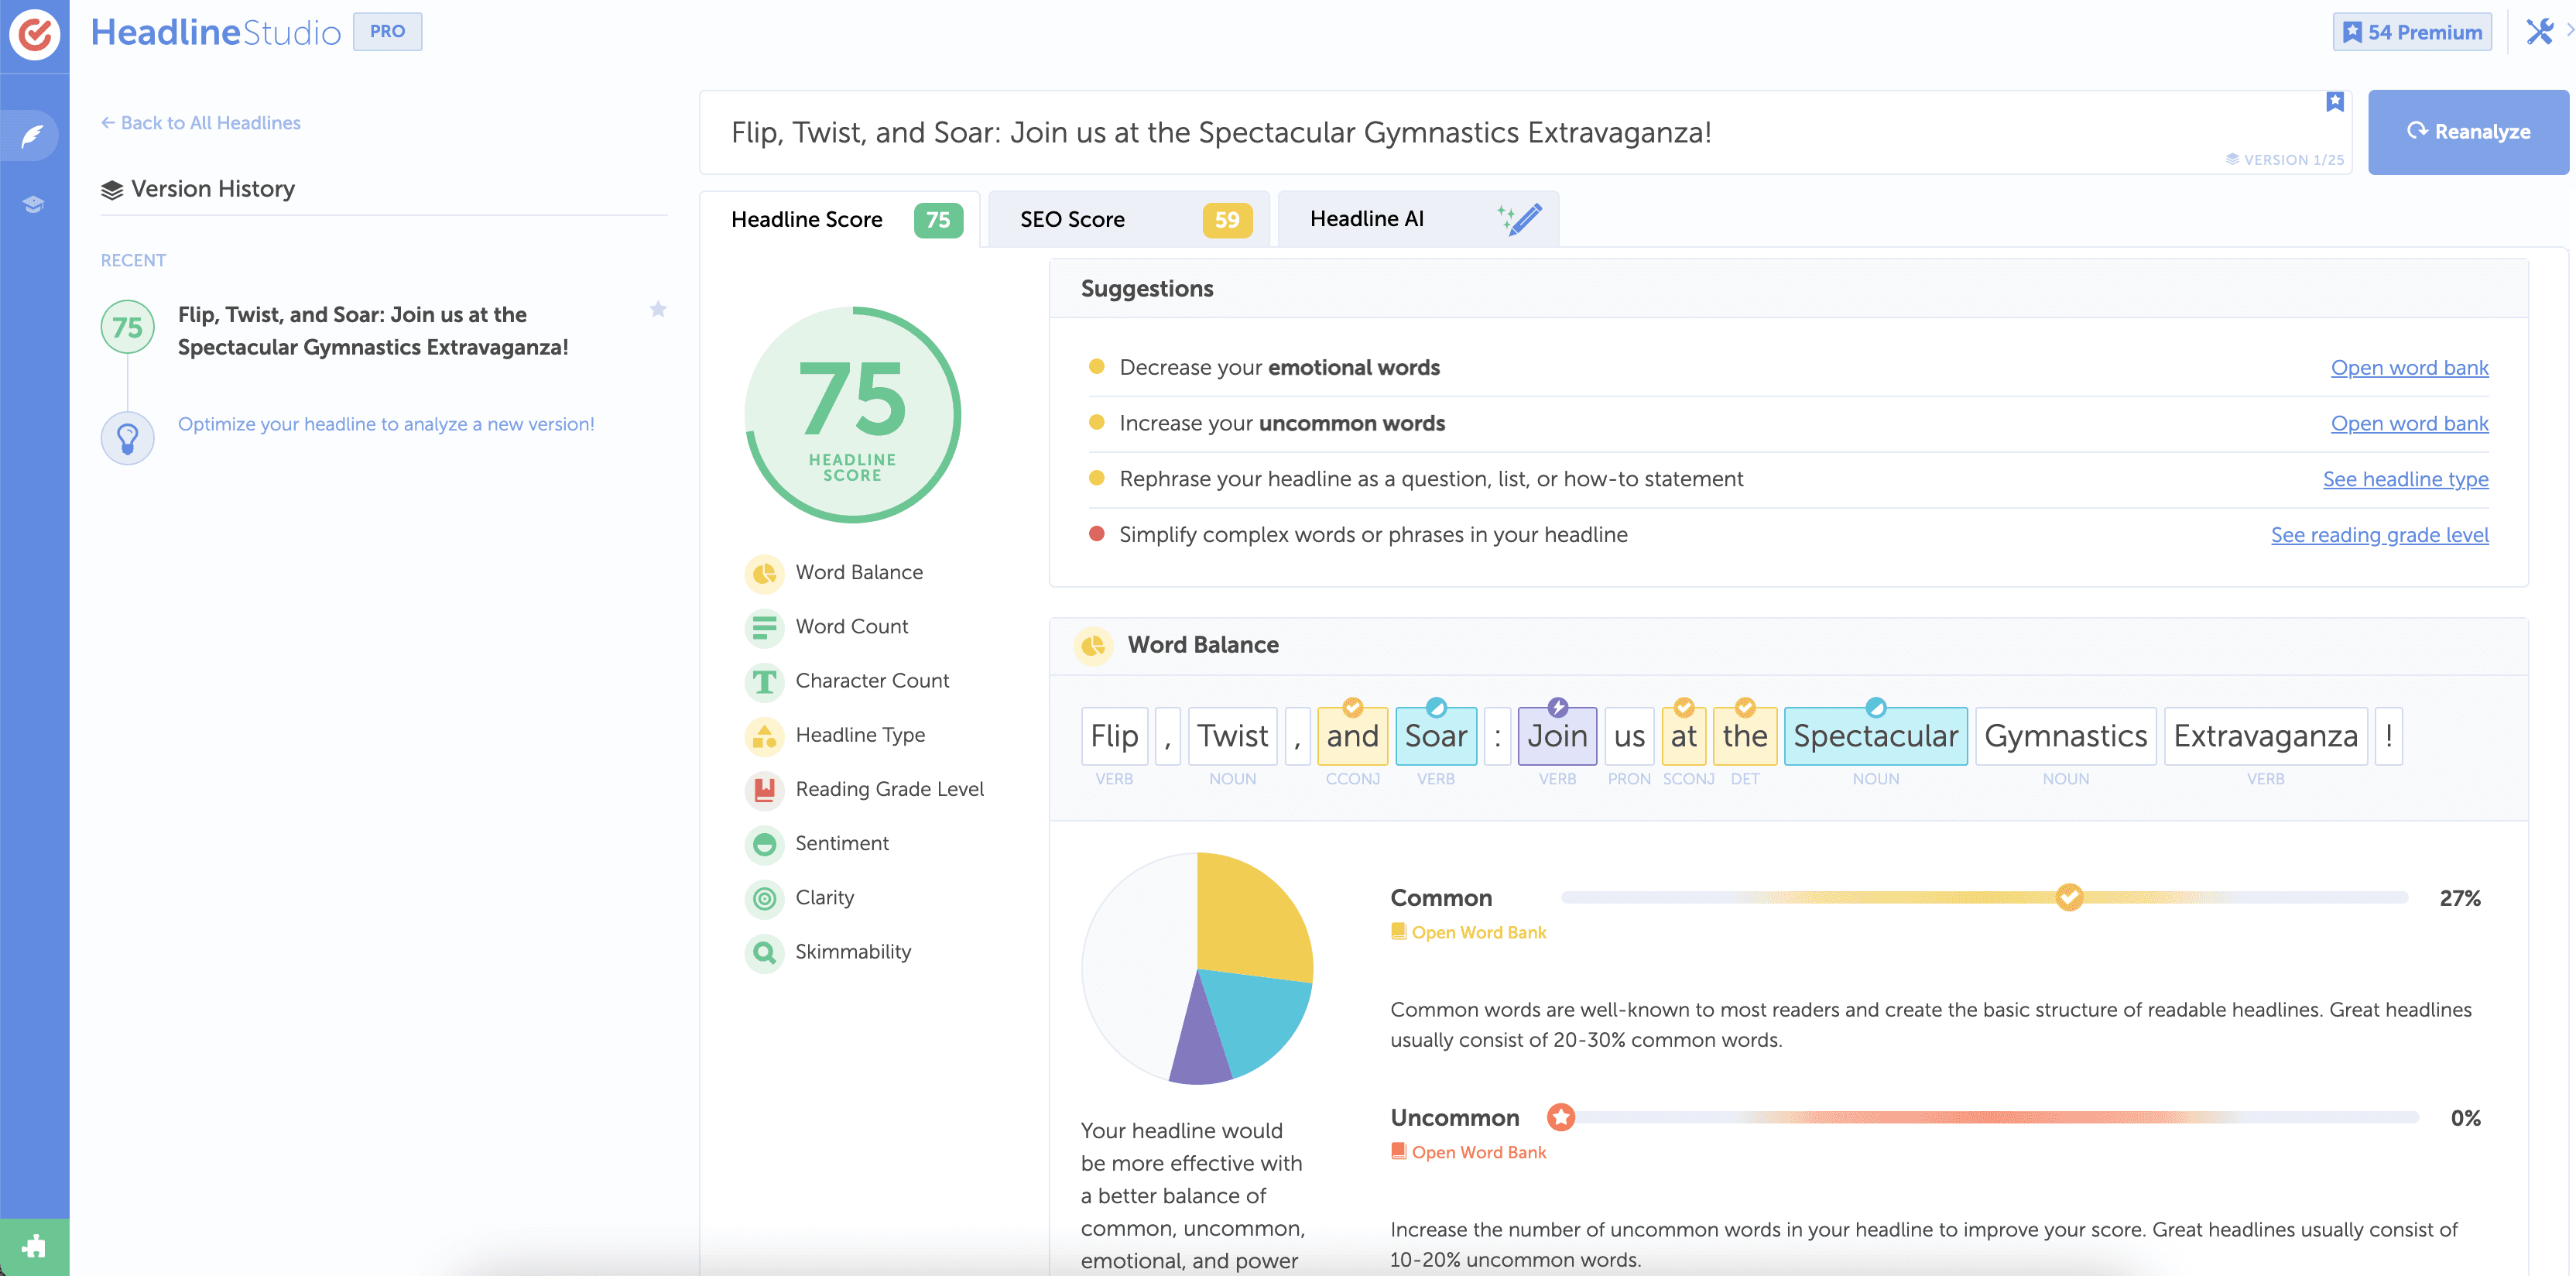
Task: Select the Skimmability magnifier icon
Action: 764,952
